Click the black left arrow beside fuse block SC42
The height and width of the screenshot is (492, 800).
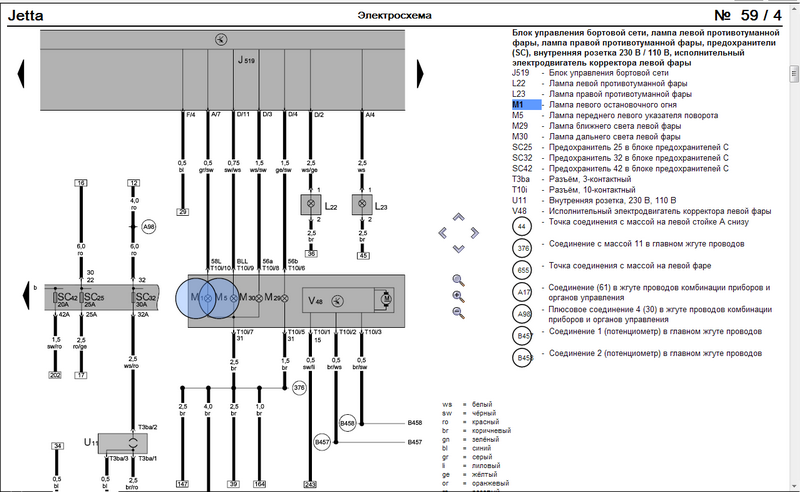26,296
